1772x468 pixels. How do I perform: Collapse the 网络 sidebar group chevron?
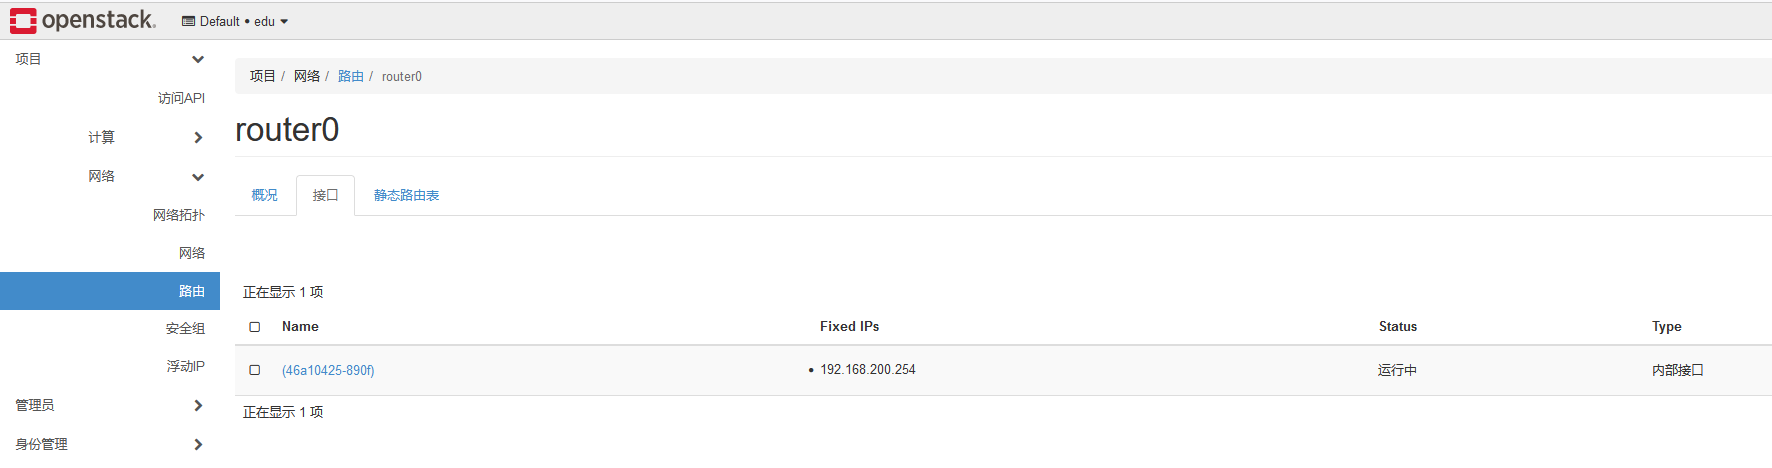coord(198,177)
